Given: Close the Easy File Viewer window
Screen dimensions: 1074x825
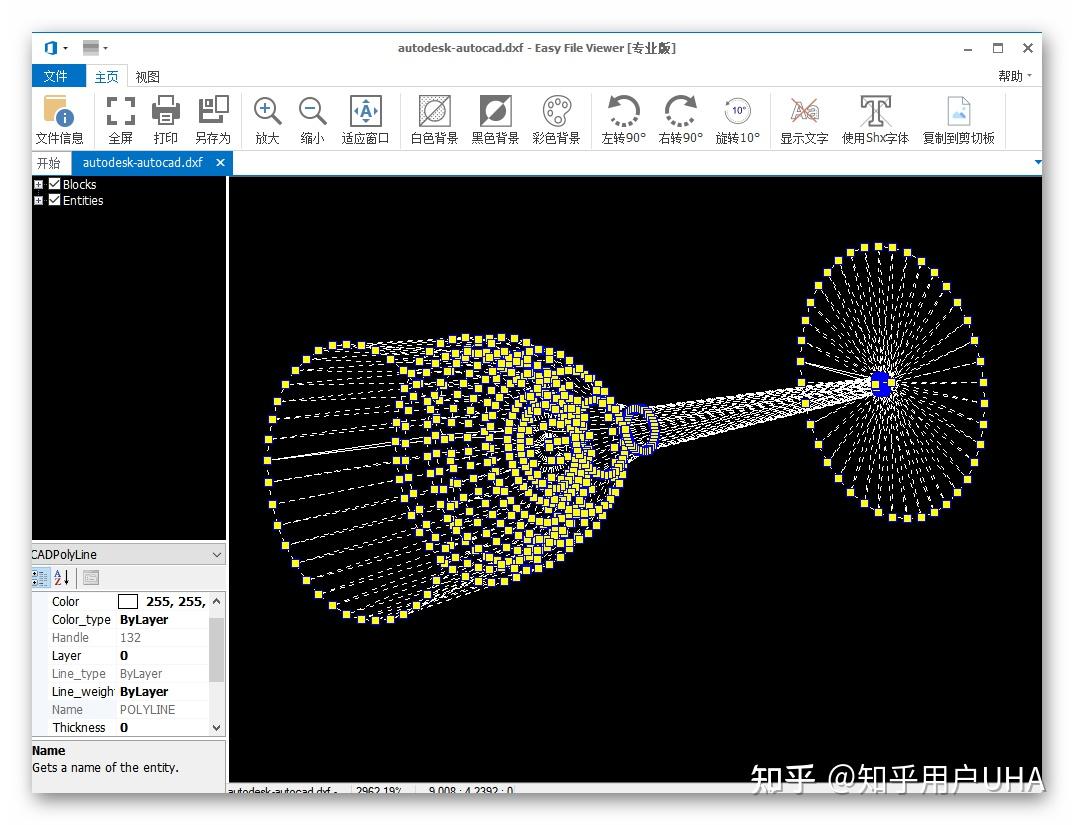Looking at the screenshot, I should 1027,48.
